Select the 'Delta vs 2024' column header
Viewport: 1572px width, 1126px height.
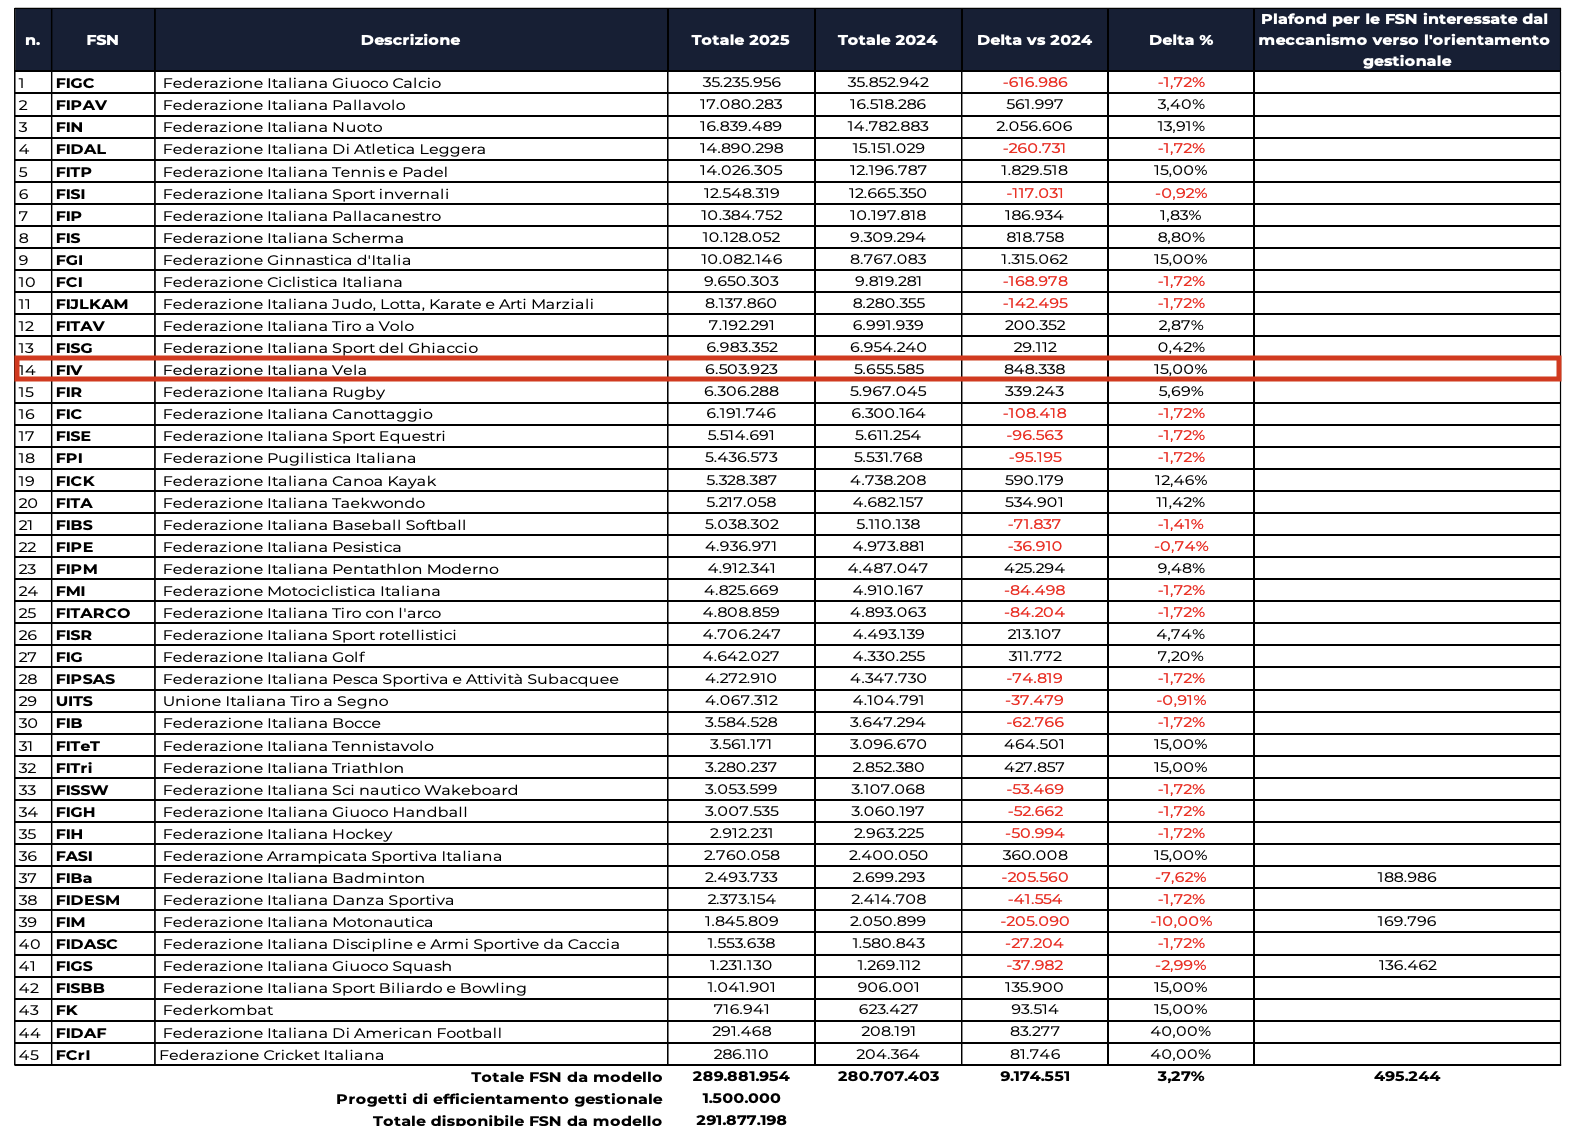(x=1034, y=40)
